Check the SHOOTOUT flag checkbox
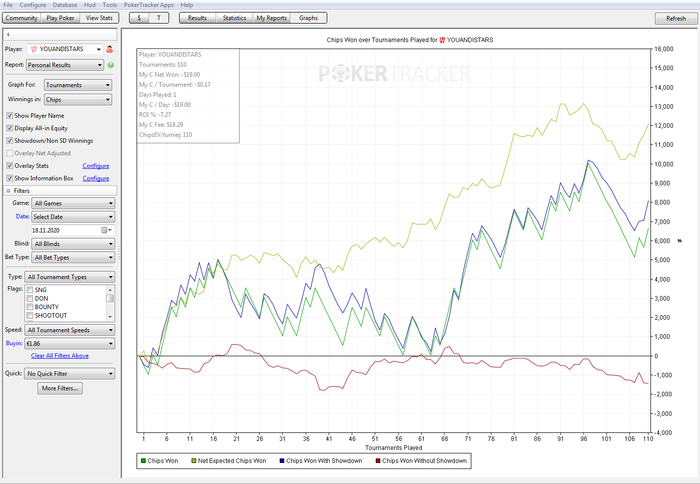 pyautogui.click(x=30, y=316)
